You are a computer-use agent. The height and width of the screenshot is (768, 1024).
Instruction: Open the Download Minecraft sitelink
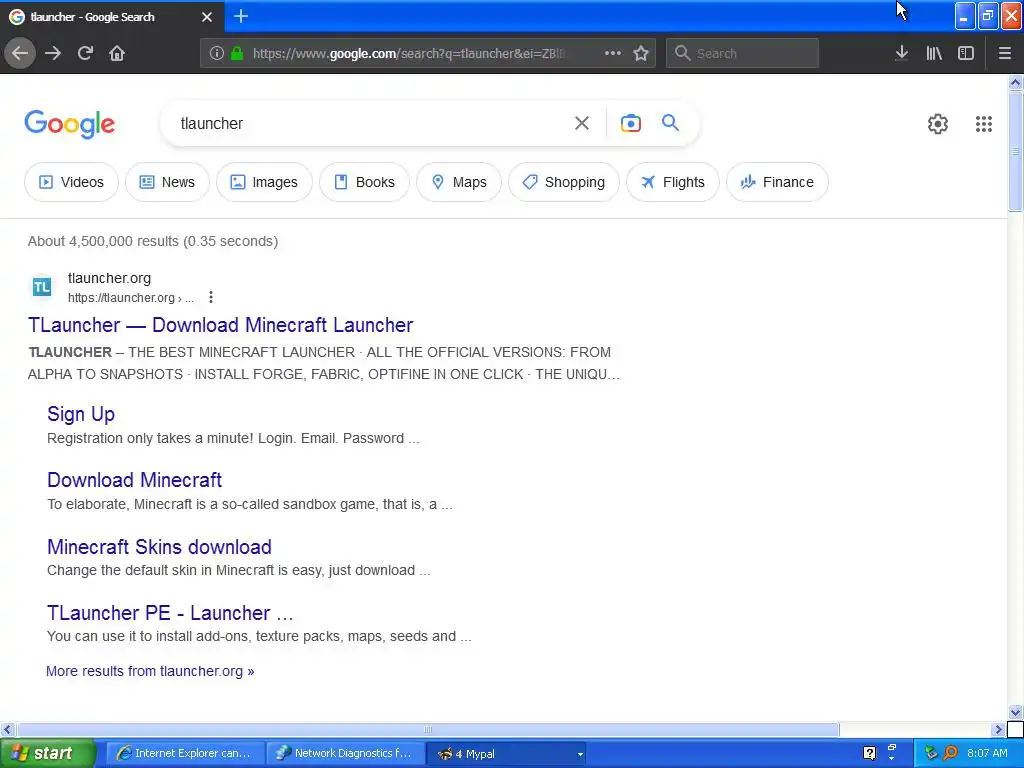(x=135, y=480)
